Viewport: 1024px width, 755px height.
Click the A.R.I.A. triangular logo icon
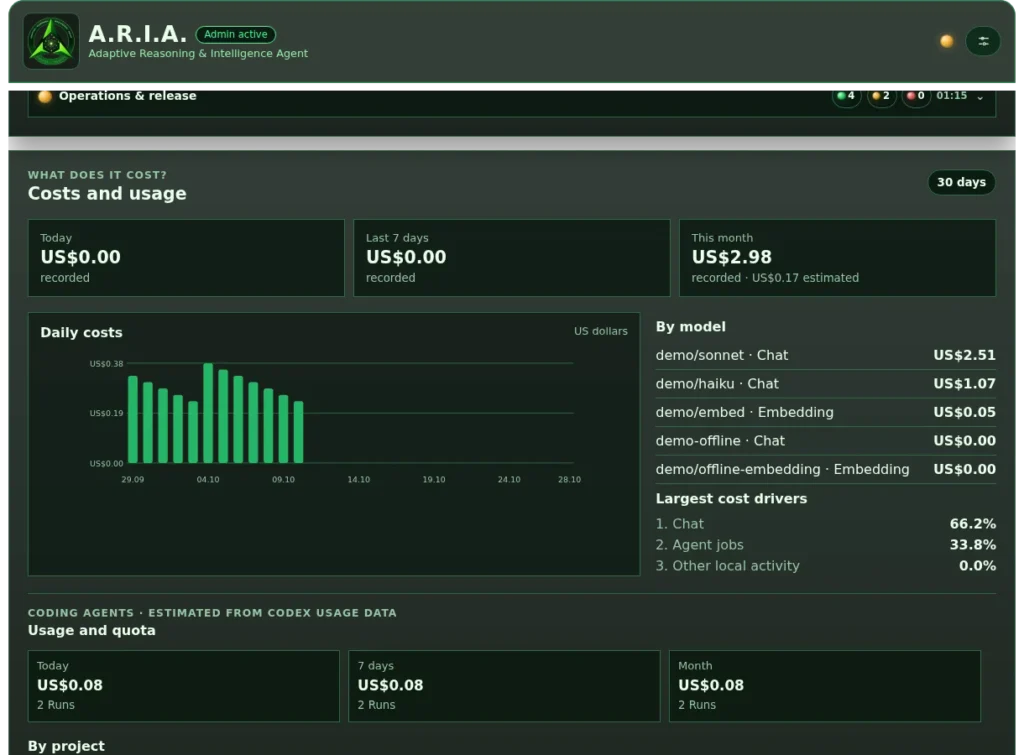pyautogui.click(x=51, y=41)
